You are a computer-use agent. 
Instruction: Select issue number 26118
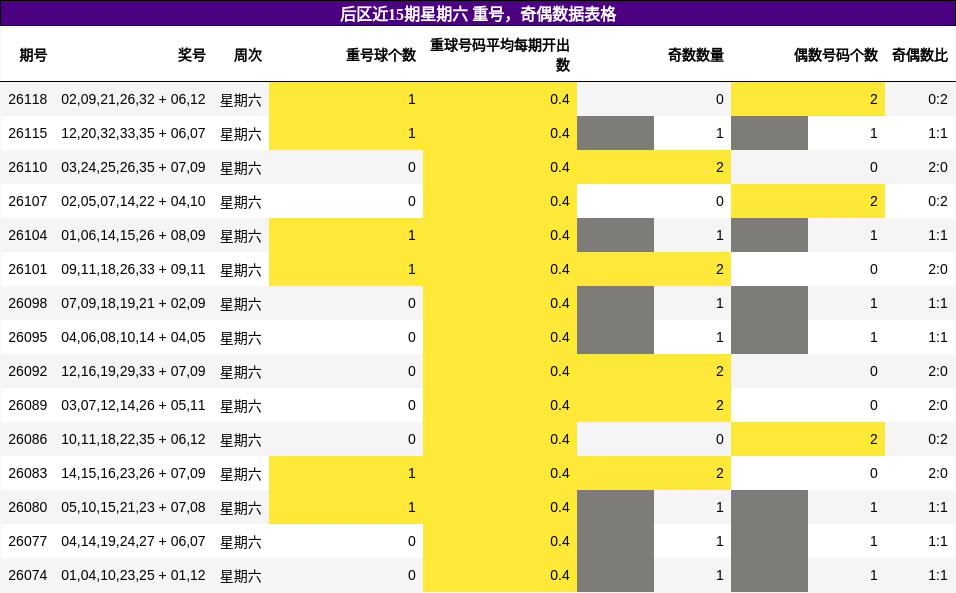(x=27, y=99)
